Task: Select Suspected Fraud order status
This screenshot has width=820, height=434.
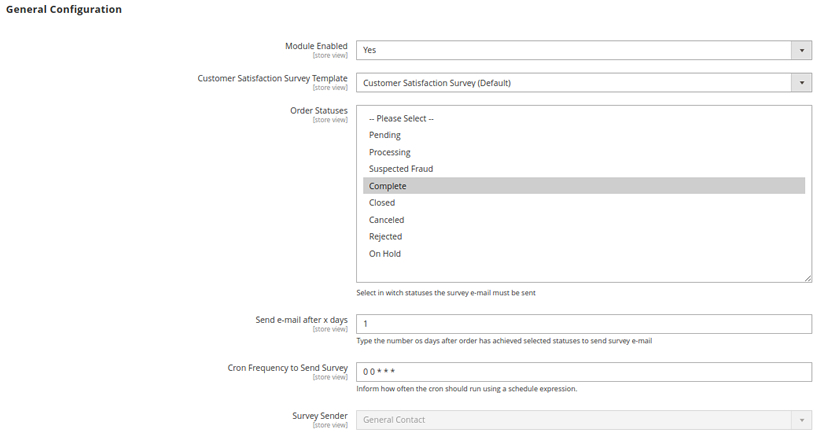Action: (x=584, y=169)
